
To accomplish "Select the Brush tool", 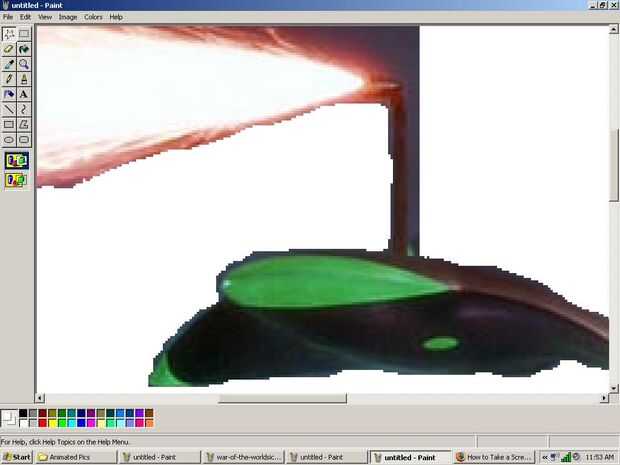I will 24,79.
